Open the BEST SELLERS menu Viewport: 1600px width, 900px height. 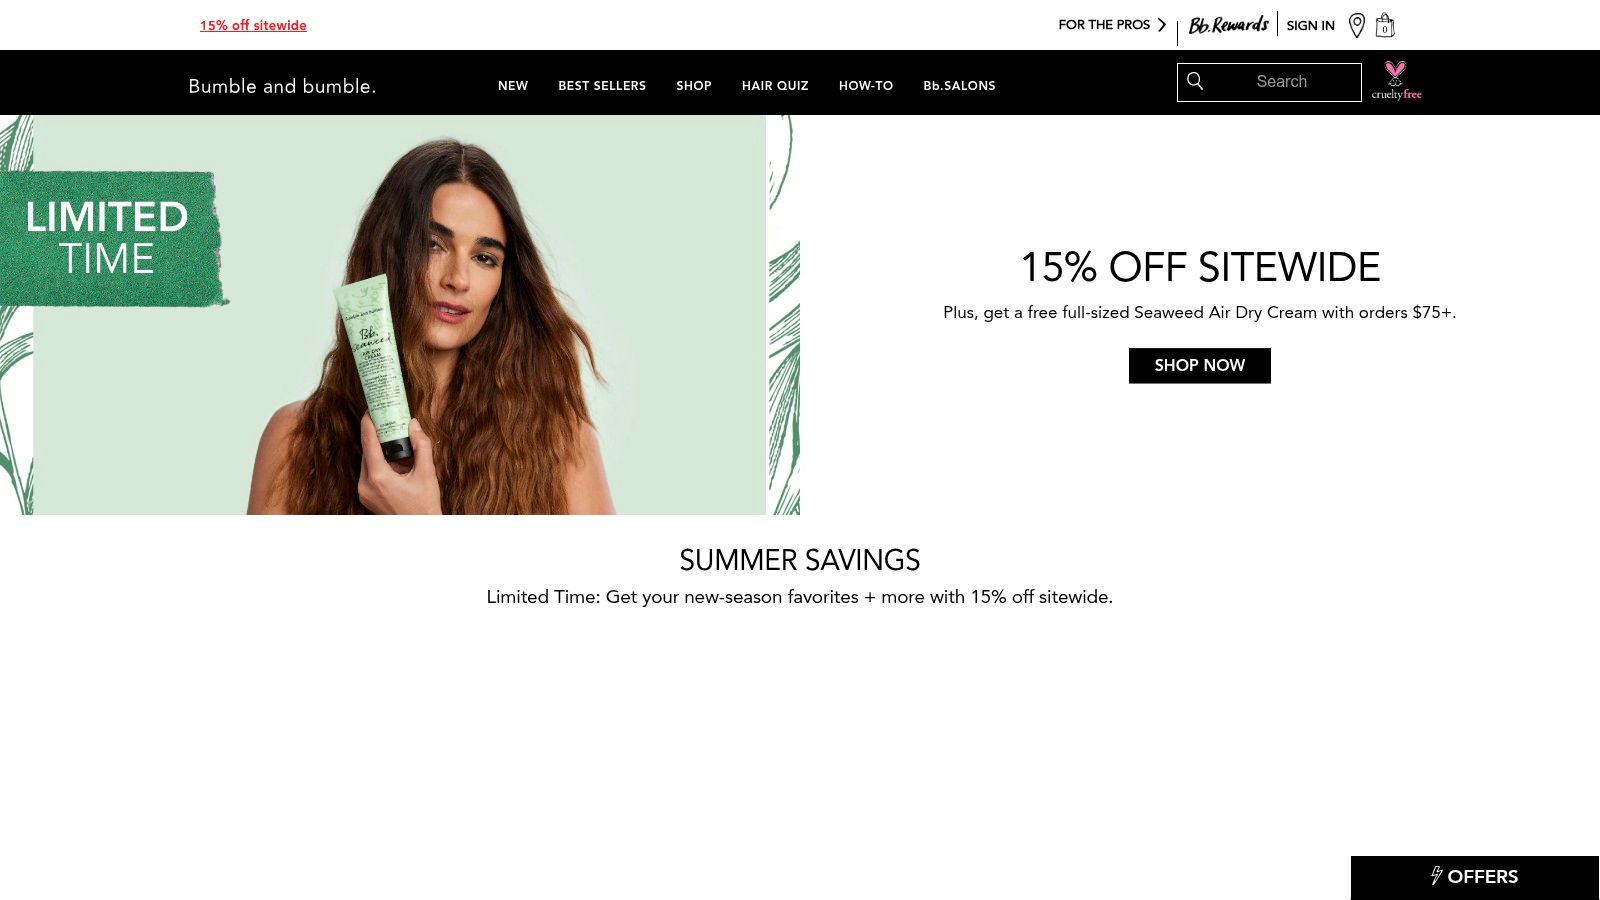tap(602, 86)
